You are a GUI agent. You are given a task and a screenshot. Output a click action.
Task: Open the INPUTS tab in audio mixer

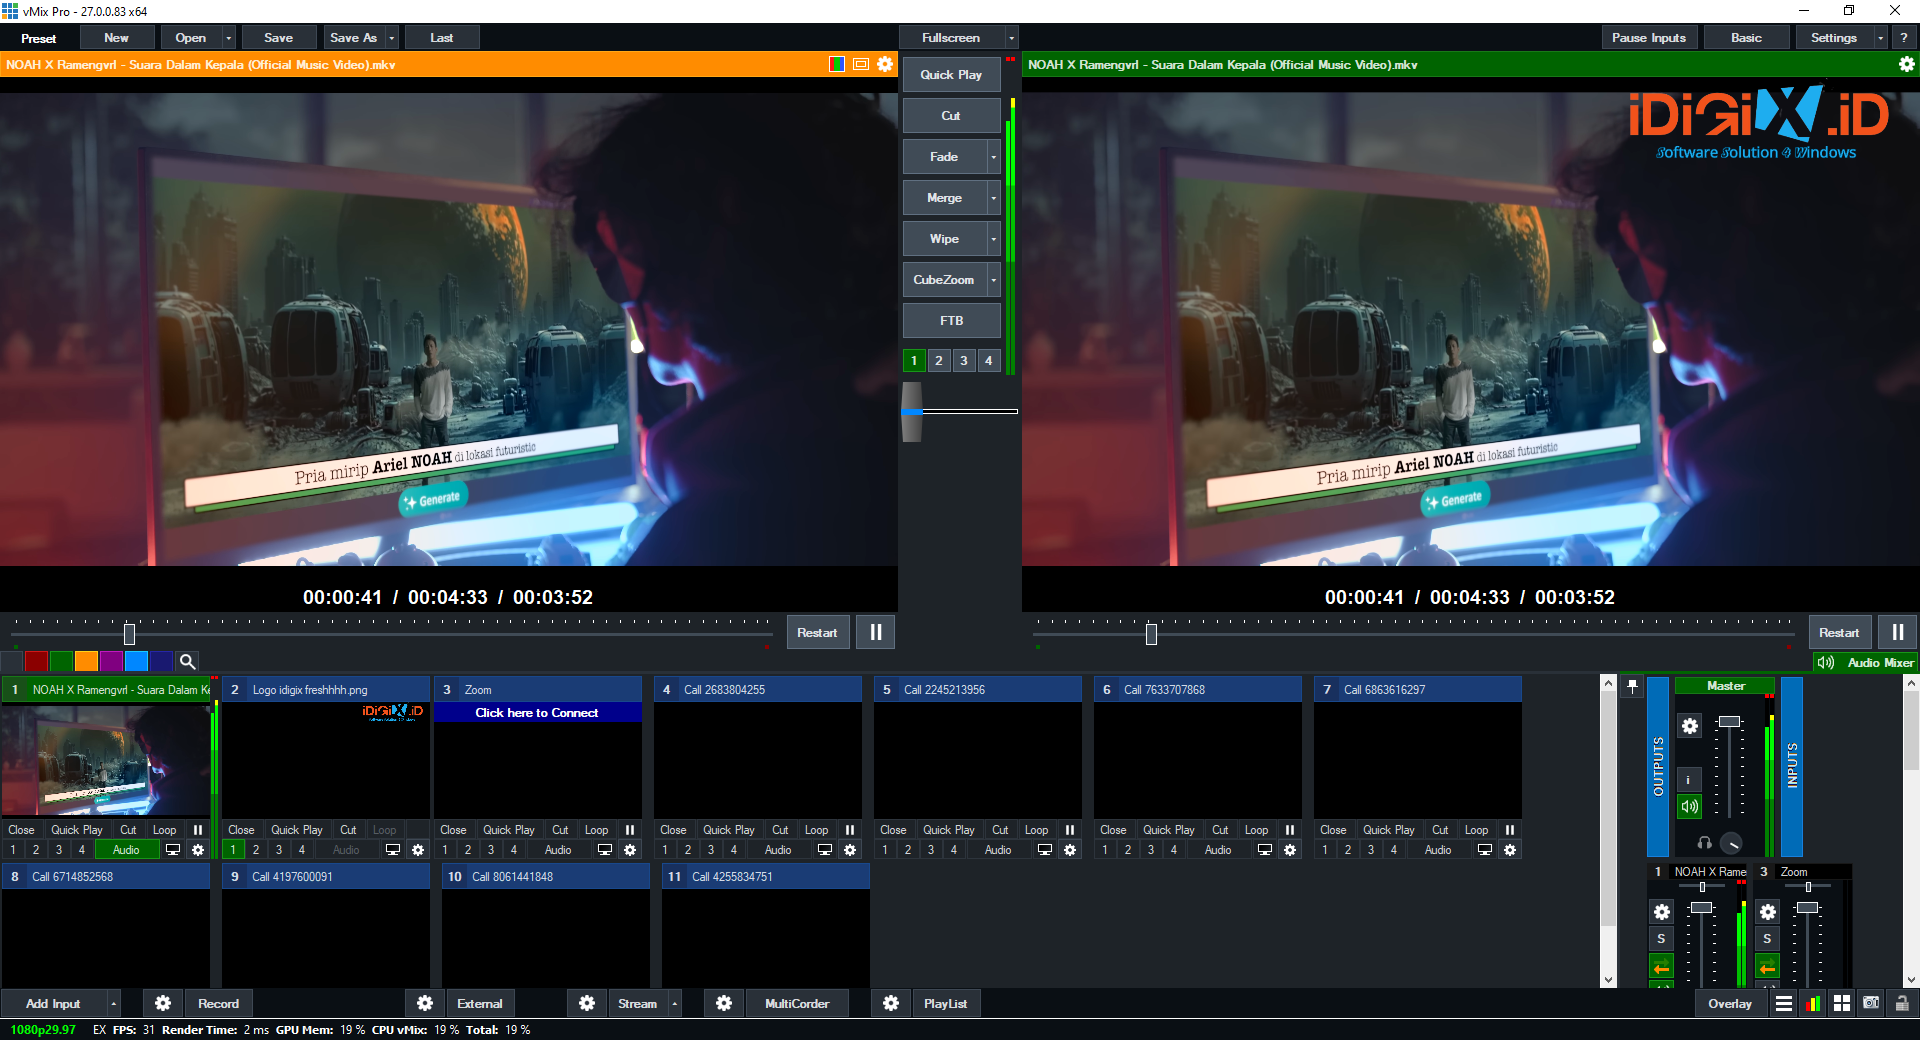click(x=1792, y=767)
